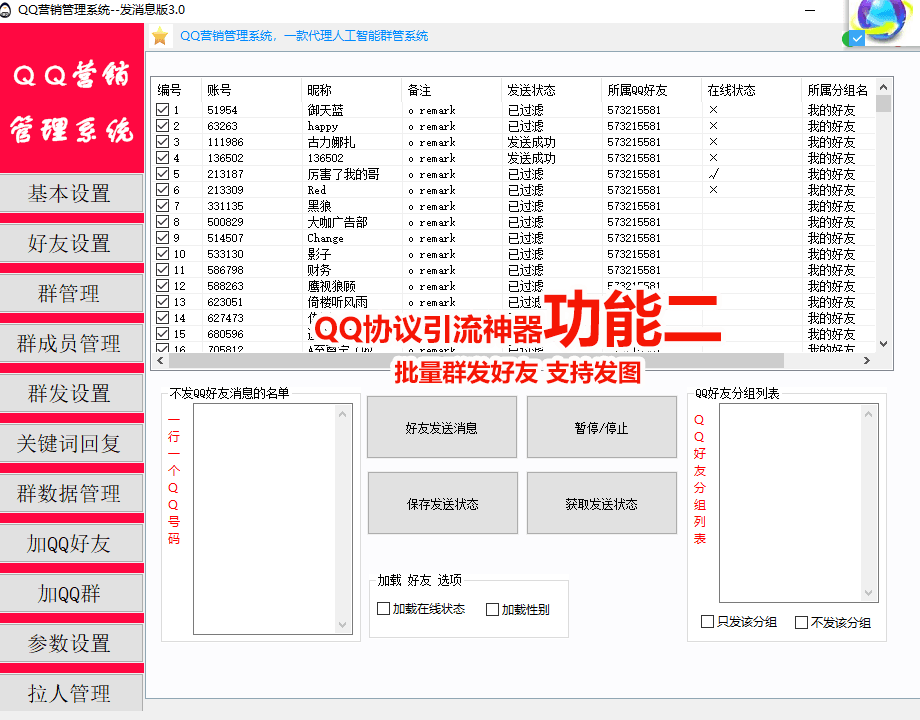The image size is (920, 720).
Task: Click 发送成功 status in row 4
Action: coord(532,158)
